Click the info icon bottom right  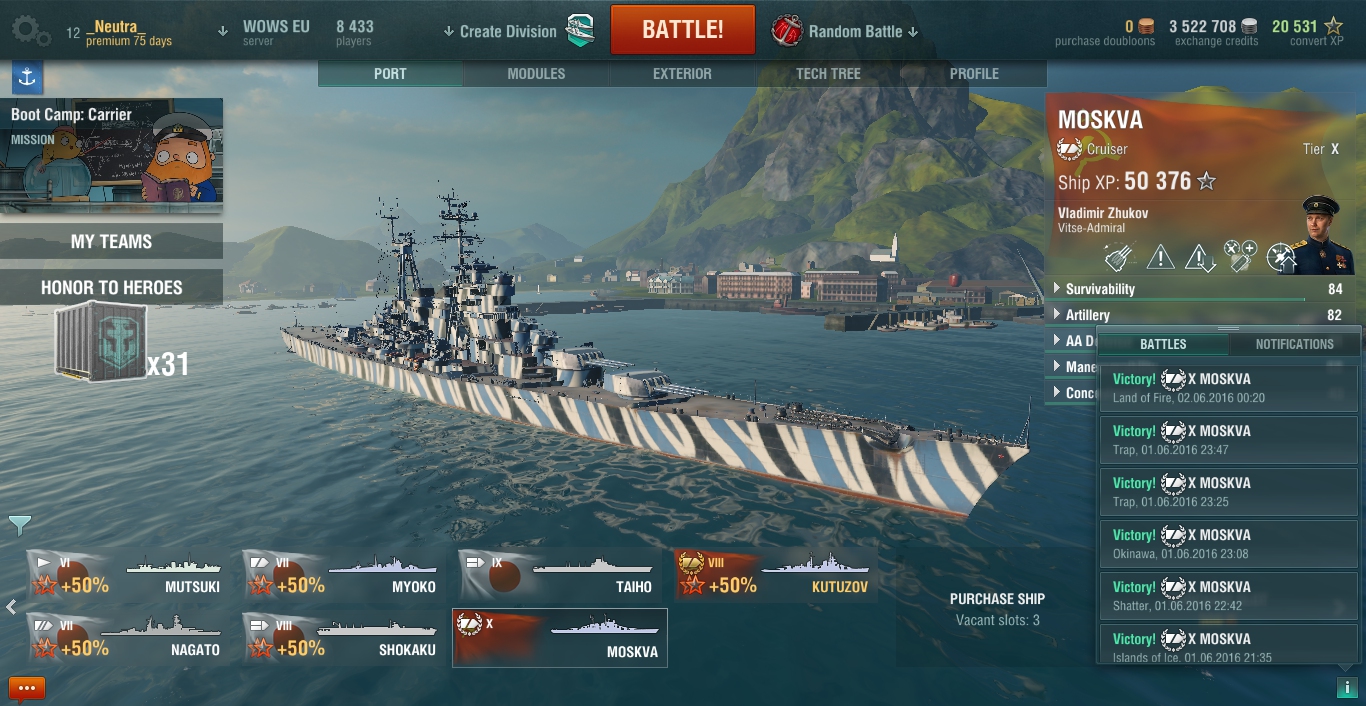[x=1347, y=687]
